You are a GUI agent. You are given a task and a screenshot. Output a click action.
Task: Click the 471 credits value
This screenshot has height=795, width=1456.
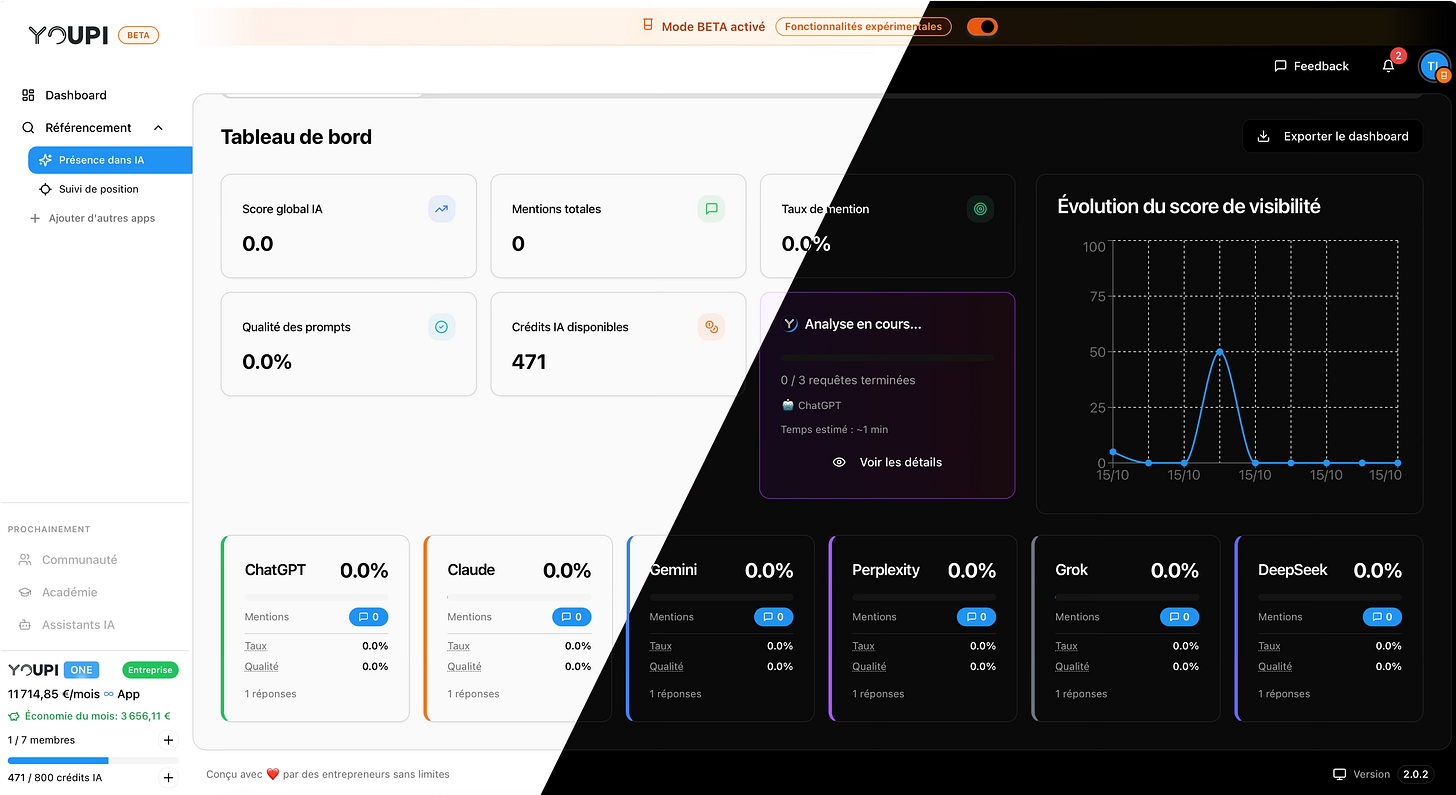(x=529, y=362)
